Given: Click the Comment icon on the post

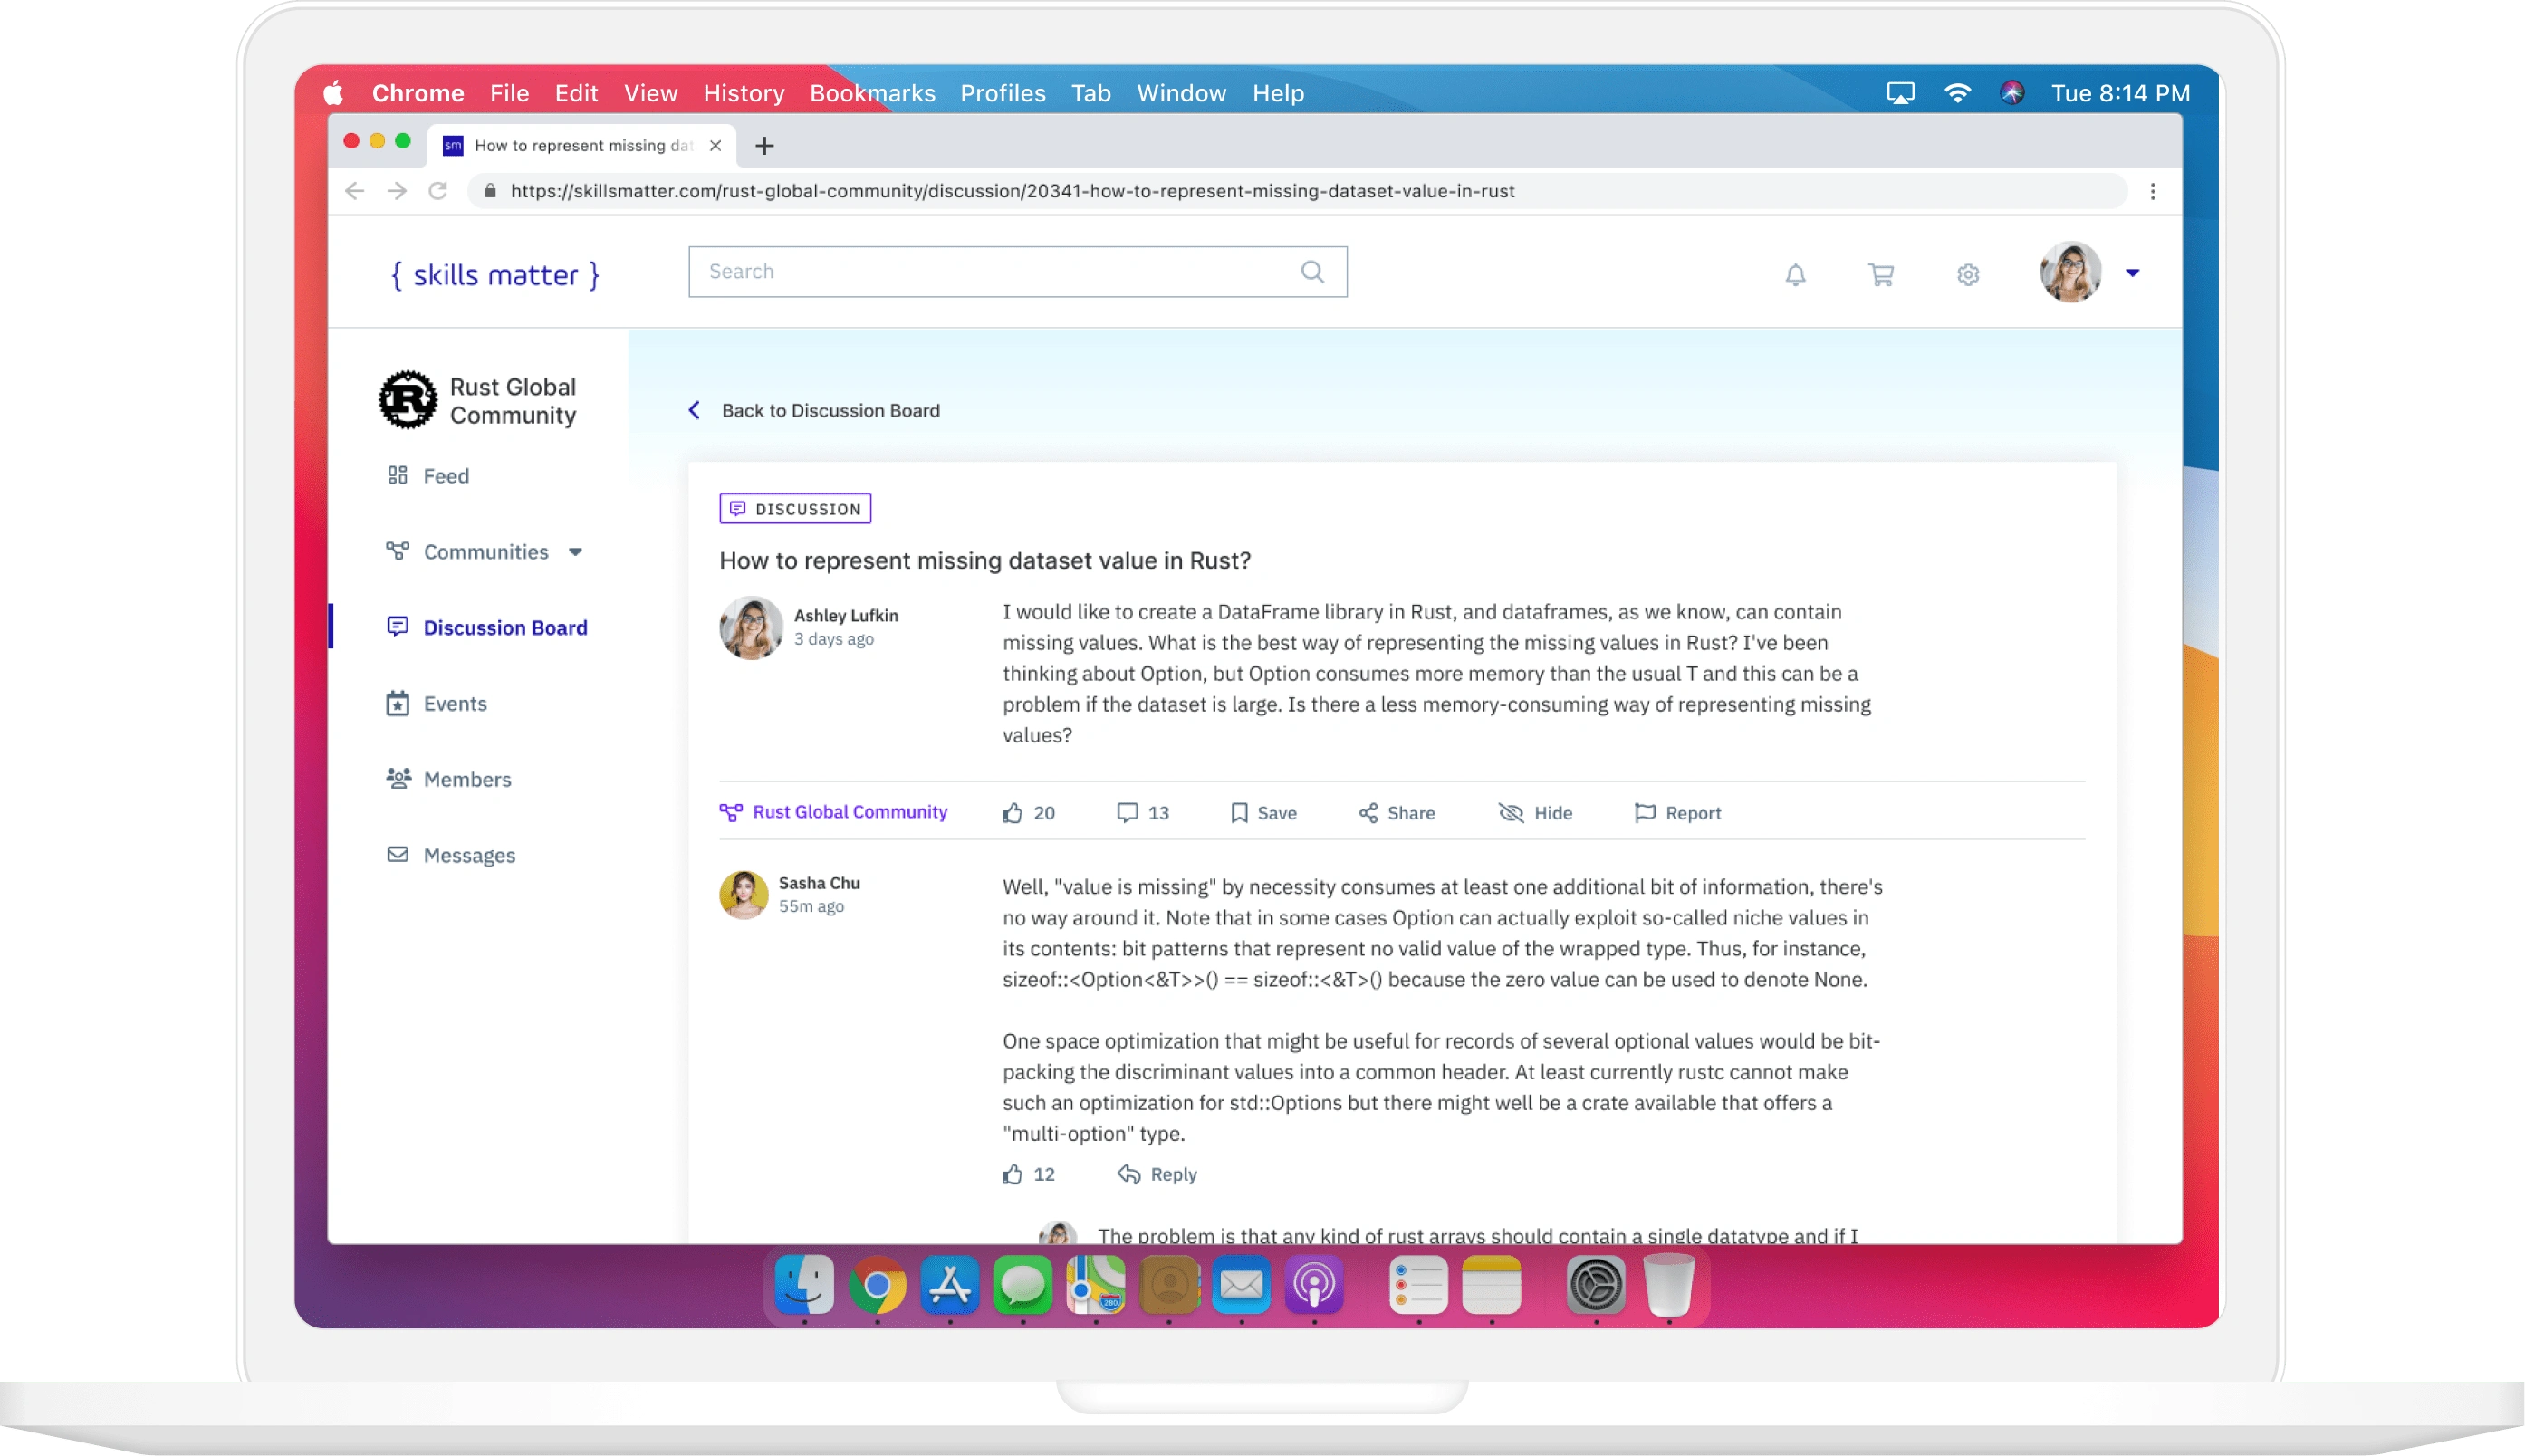Looking at the screenshot, I should [x=1128, y=811].
